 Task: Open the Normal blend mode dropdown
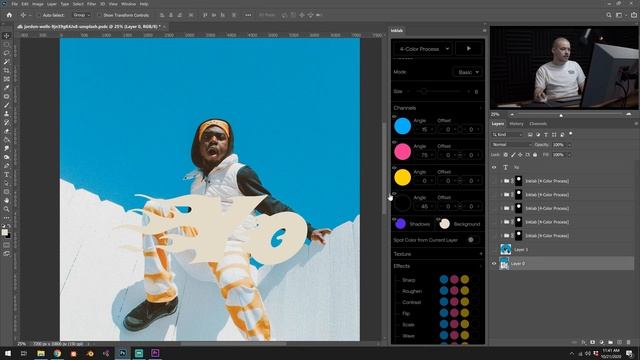coord(511,145)
